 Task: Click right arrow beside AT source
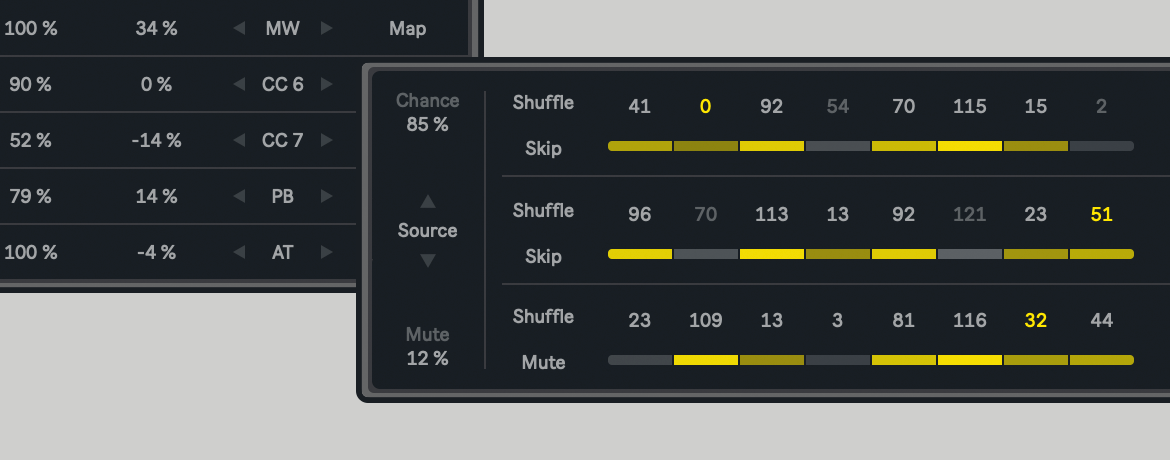coord(326,252)
